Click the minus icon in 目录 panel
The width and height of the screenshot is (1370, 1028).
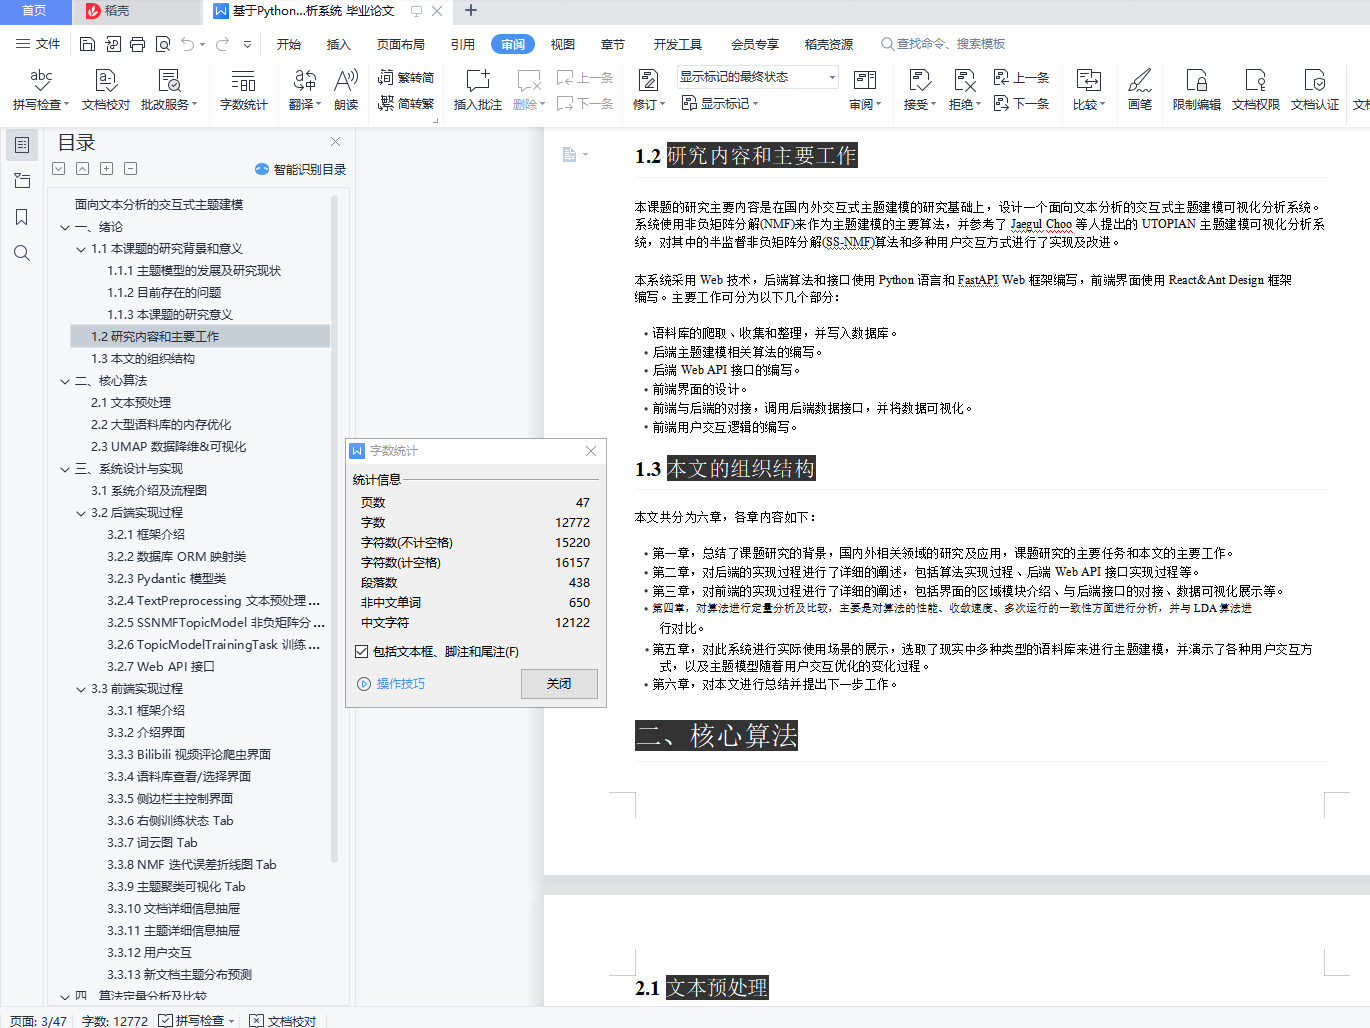pyautogui.click(x=131, y=169)
